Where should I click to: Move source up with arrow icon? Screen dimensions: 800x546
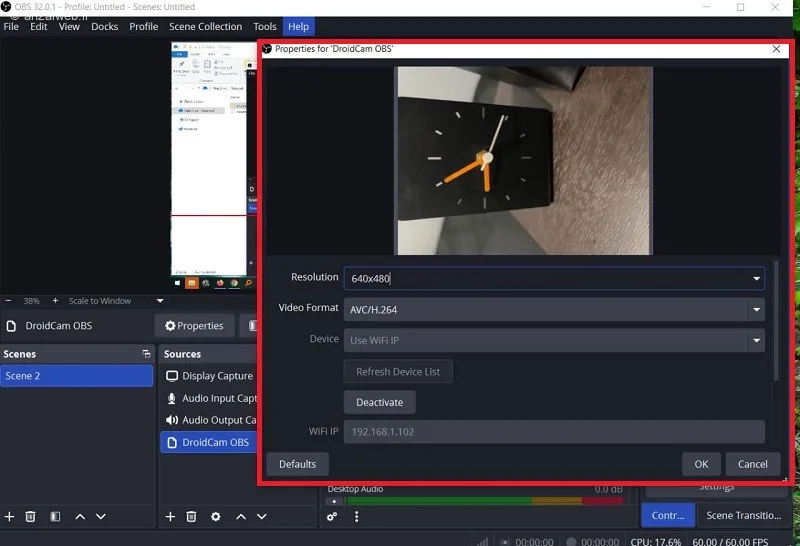[241, 516]
